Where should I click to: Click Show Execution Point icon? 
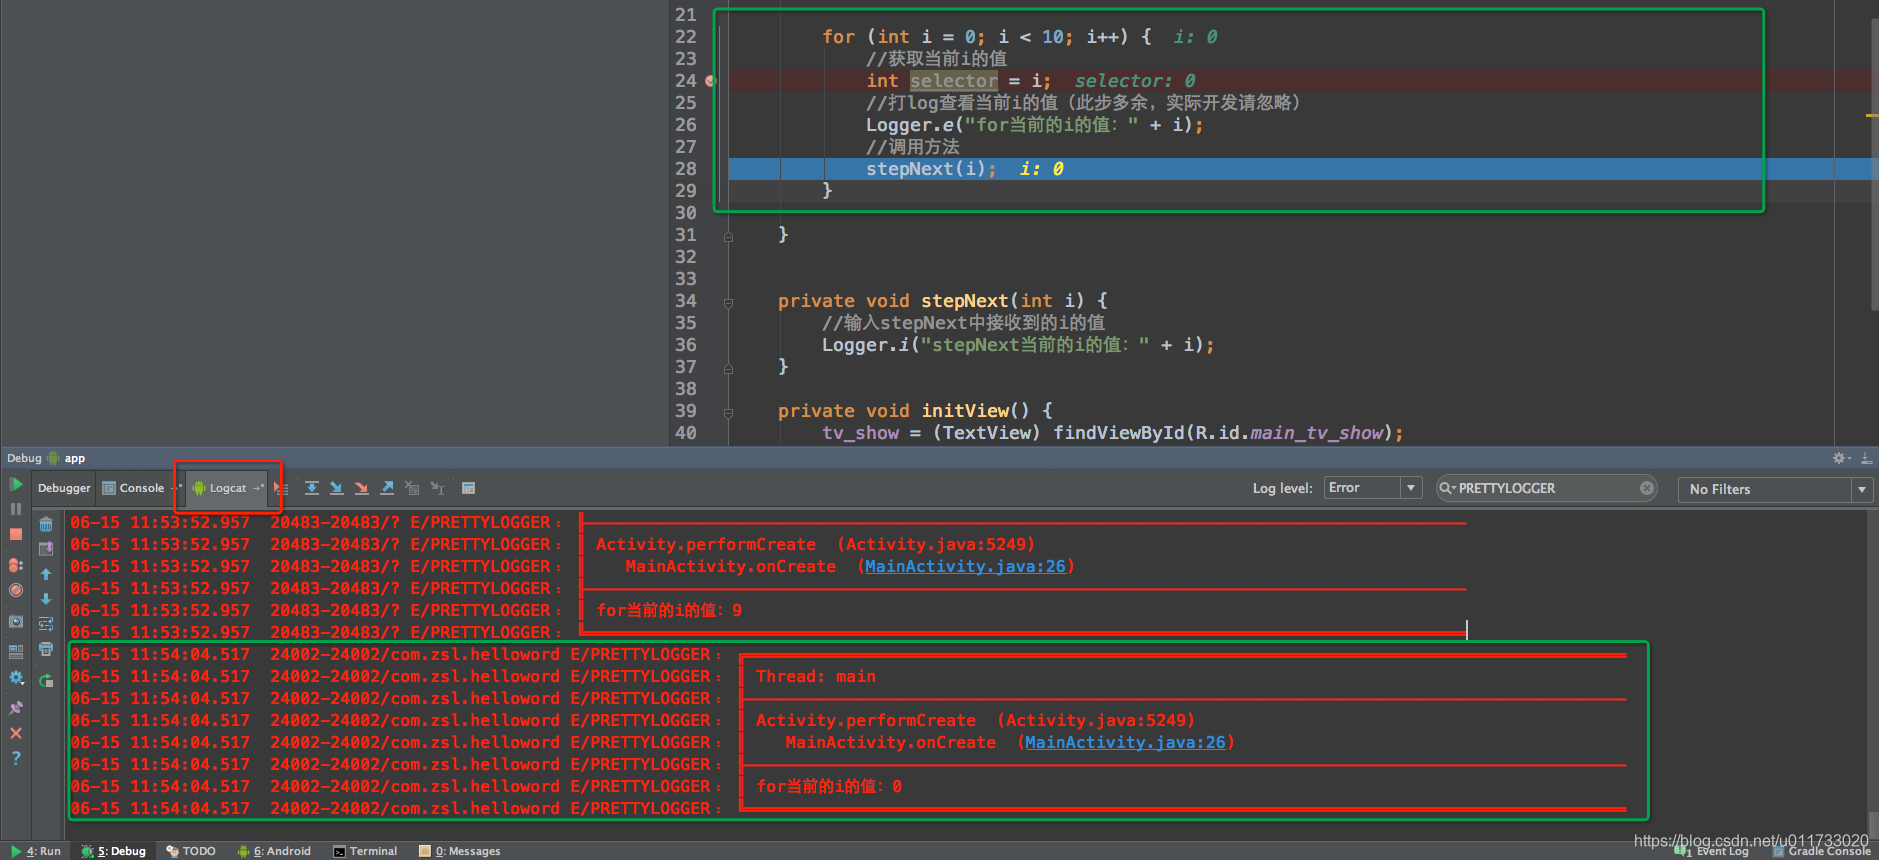click(x=282, y=488)
